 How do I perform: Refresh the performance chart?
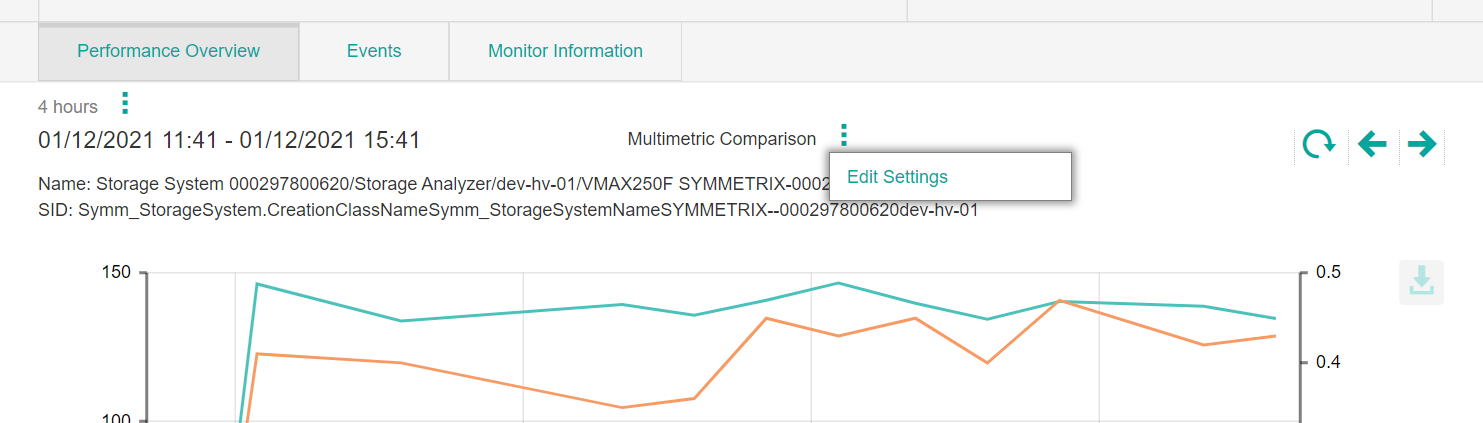pyautogui.click(x=1319, y=145)
